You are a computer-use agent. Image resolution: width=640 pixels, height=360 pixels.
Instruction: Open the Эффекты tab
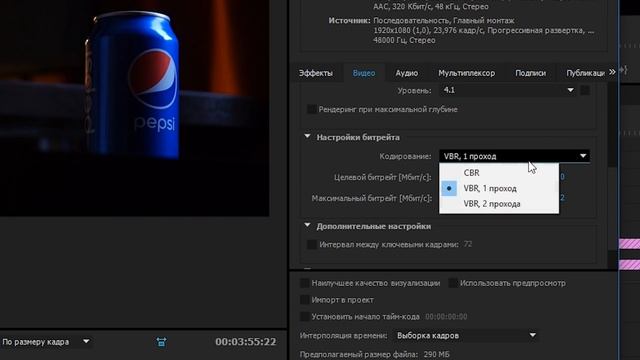(x=316, y=73)
